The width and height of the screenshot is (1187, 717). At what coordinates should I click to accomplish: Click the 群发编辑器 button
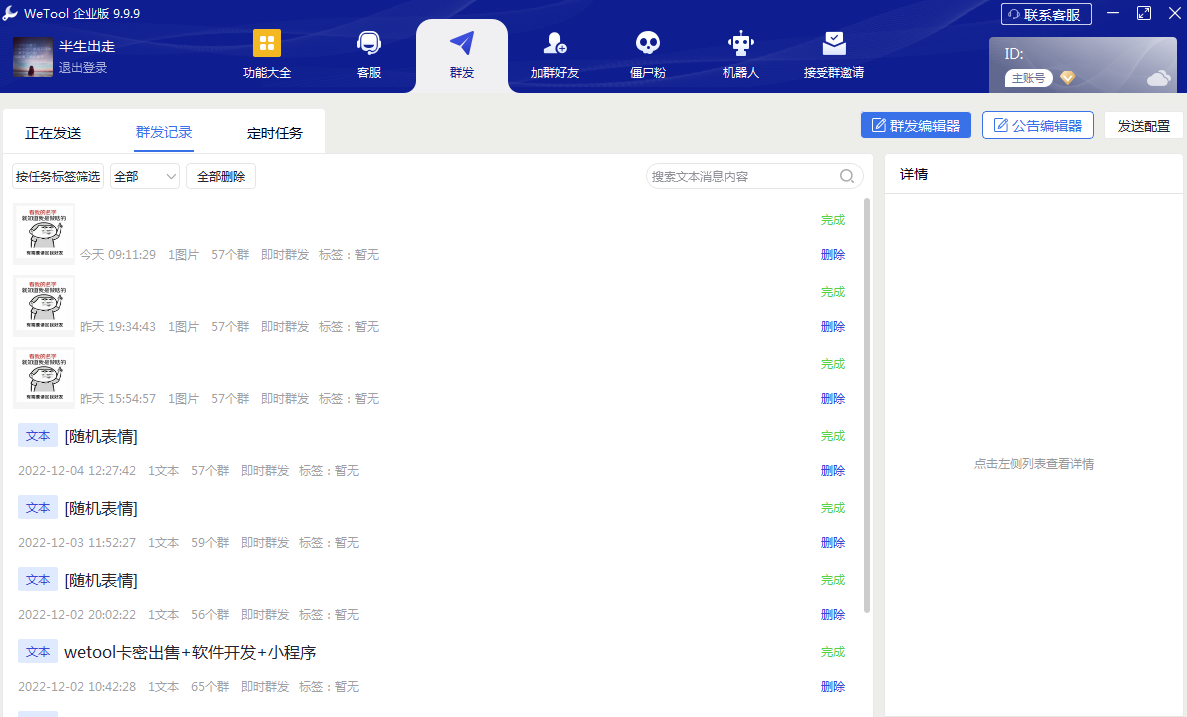pyautogui.click(x=915, y=126)
